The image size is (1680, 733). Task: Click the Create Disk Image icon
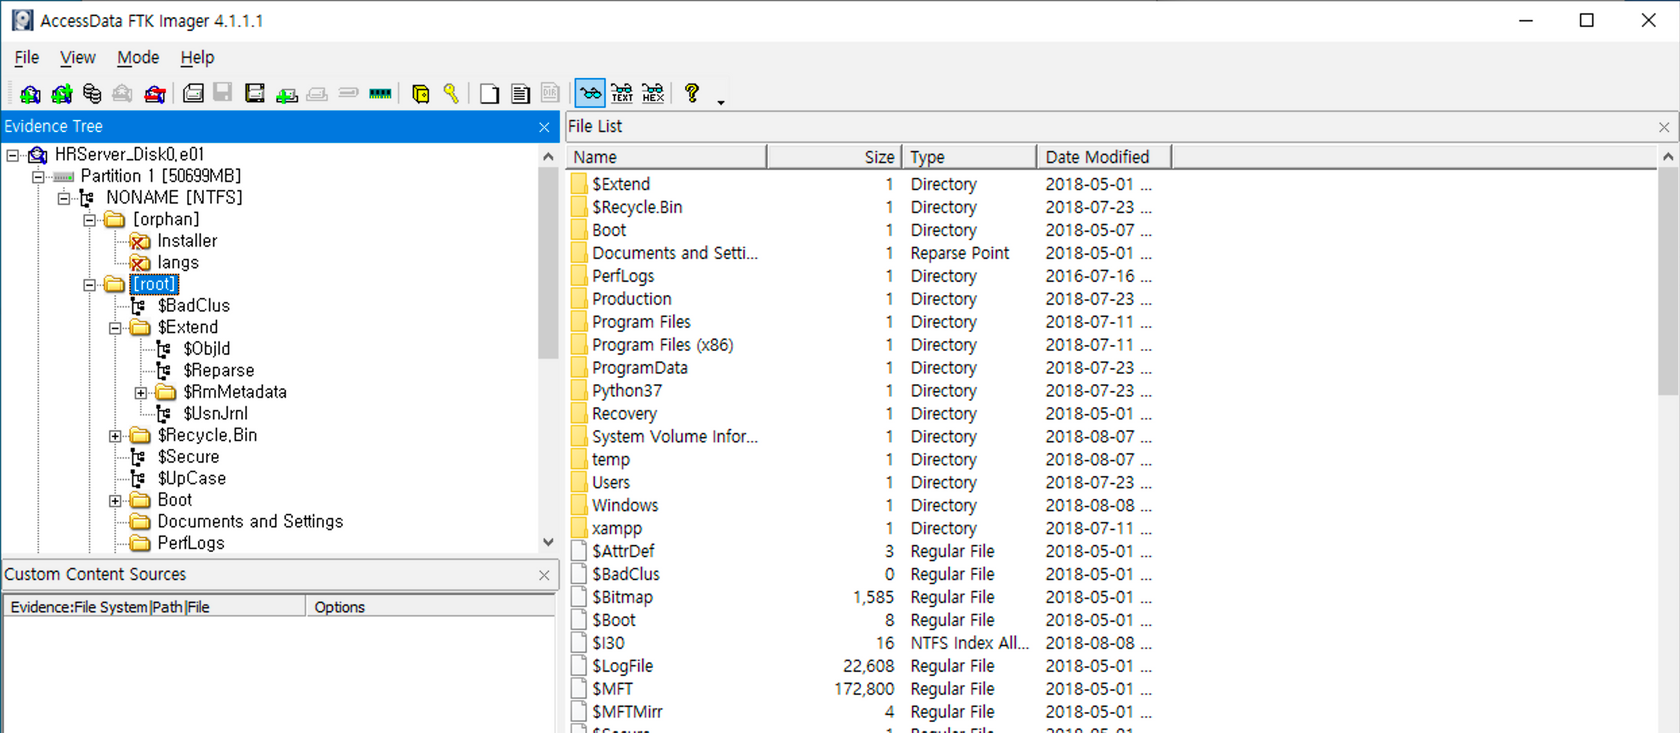point(193,94)
